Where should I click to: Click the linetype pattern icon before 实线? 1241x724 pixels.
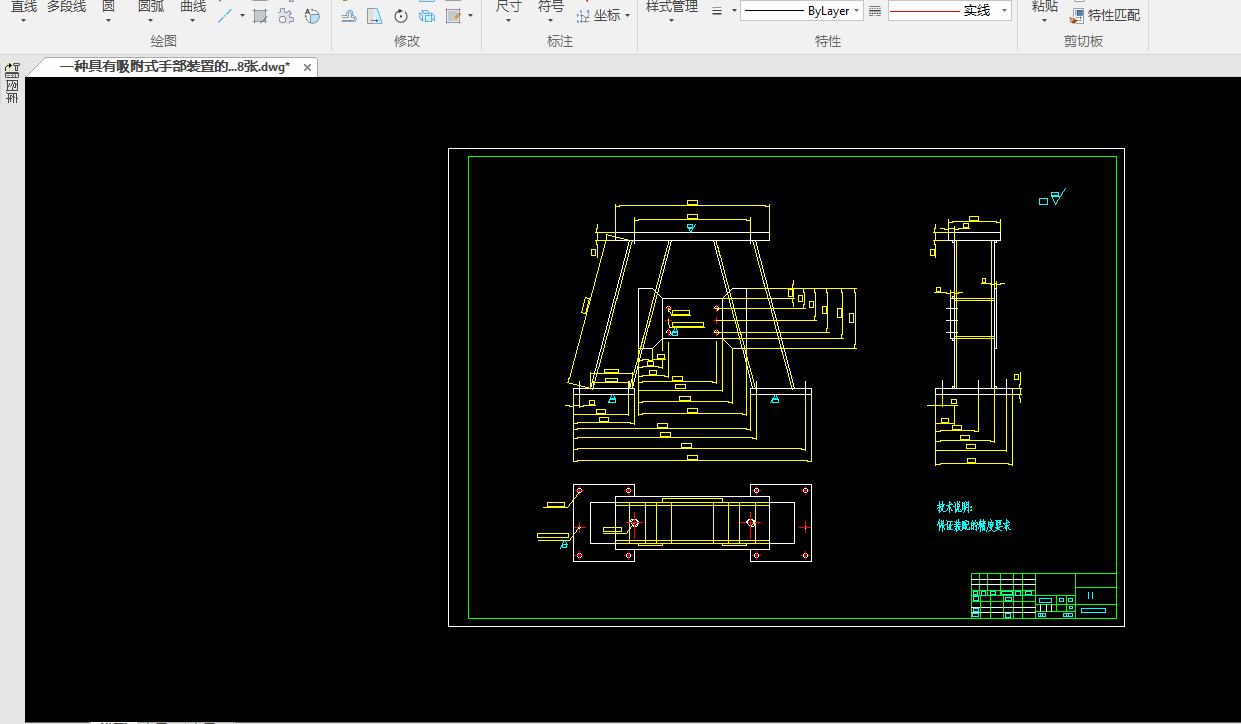[x=875, y=11]
